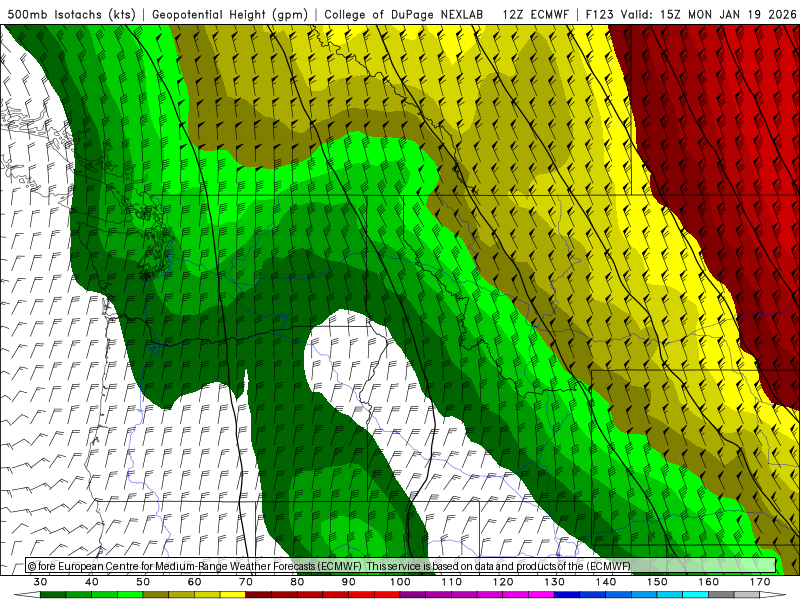Click the bright red swatch just before 100
Viewport: 800px width, 600px height.
point(387,595)
